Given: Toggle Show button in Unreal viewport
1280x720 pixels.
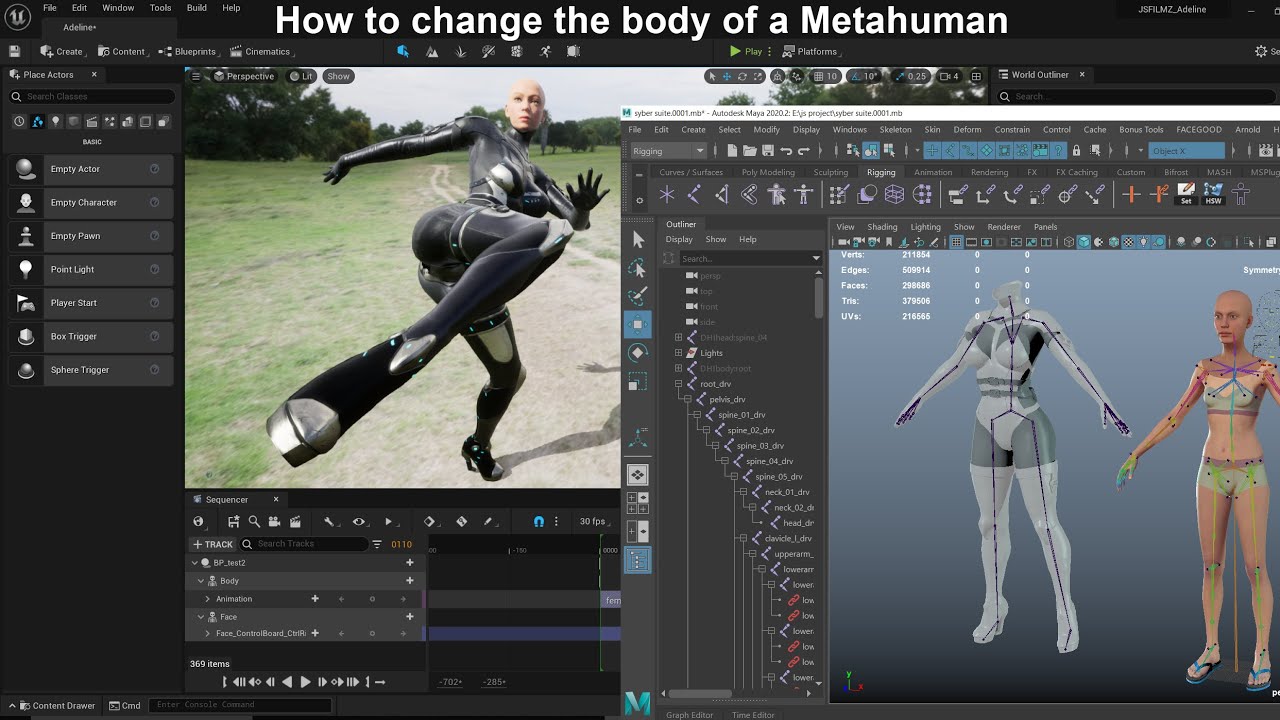Looking at the screenshot, I should click(339, 76).
